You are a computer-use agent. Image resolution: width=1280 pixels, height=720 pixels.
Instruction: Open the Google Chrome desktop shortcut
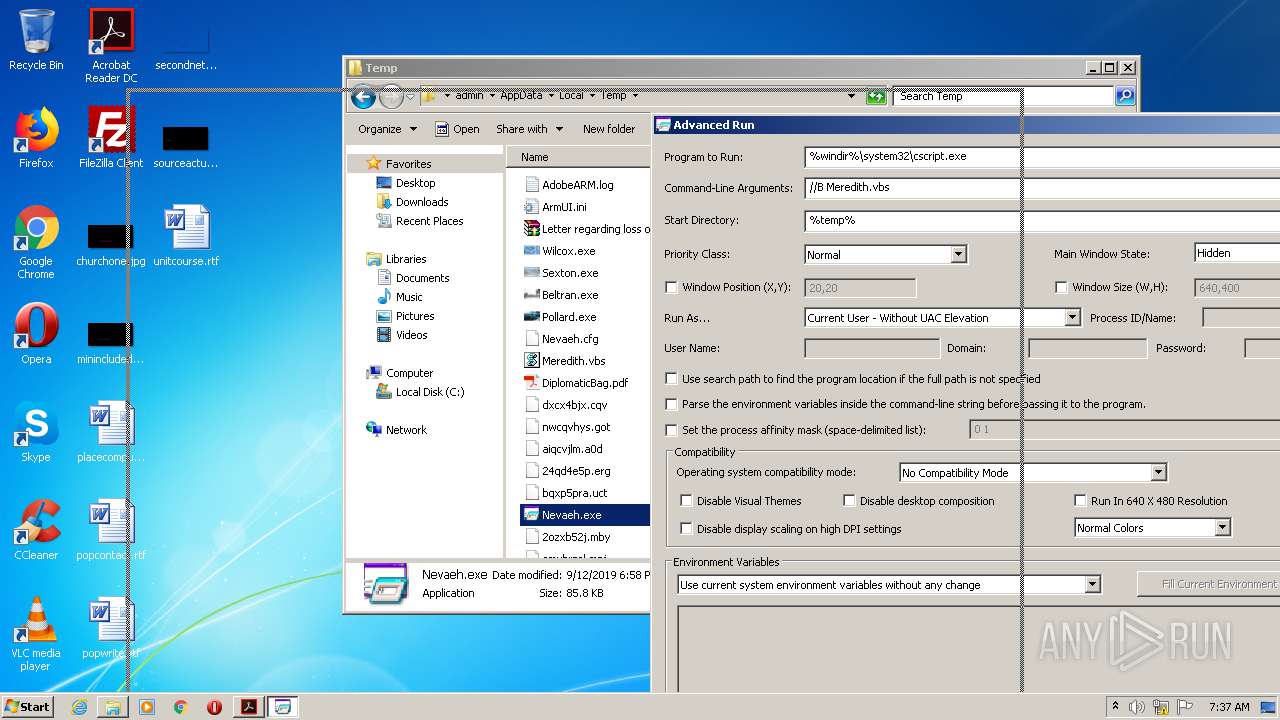click(x=36, y=242)
